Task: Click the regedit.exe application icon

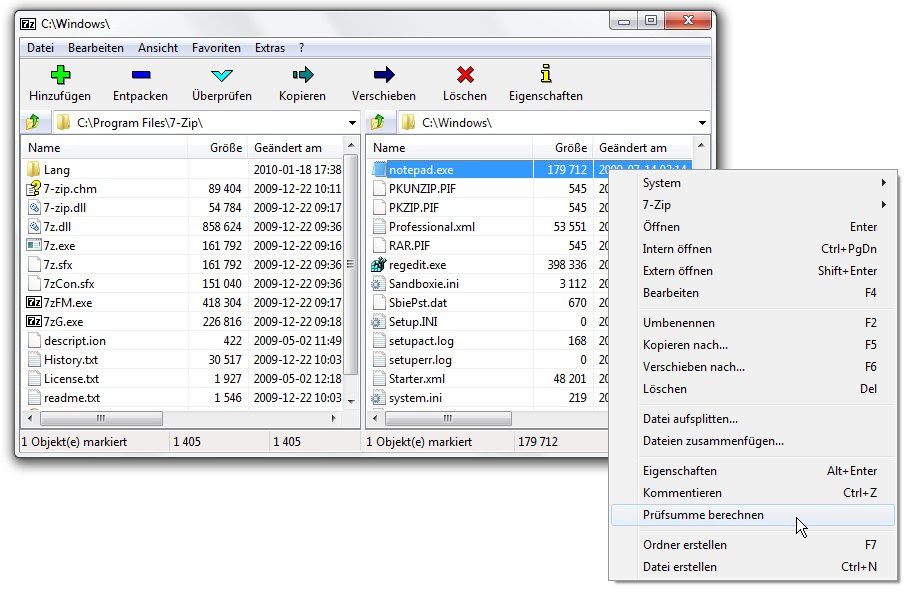Action: coord(379,264)
